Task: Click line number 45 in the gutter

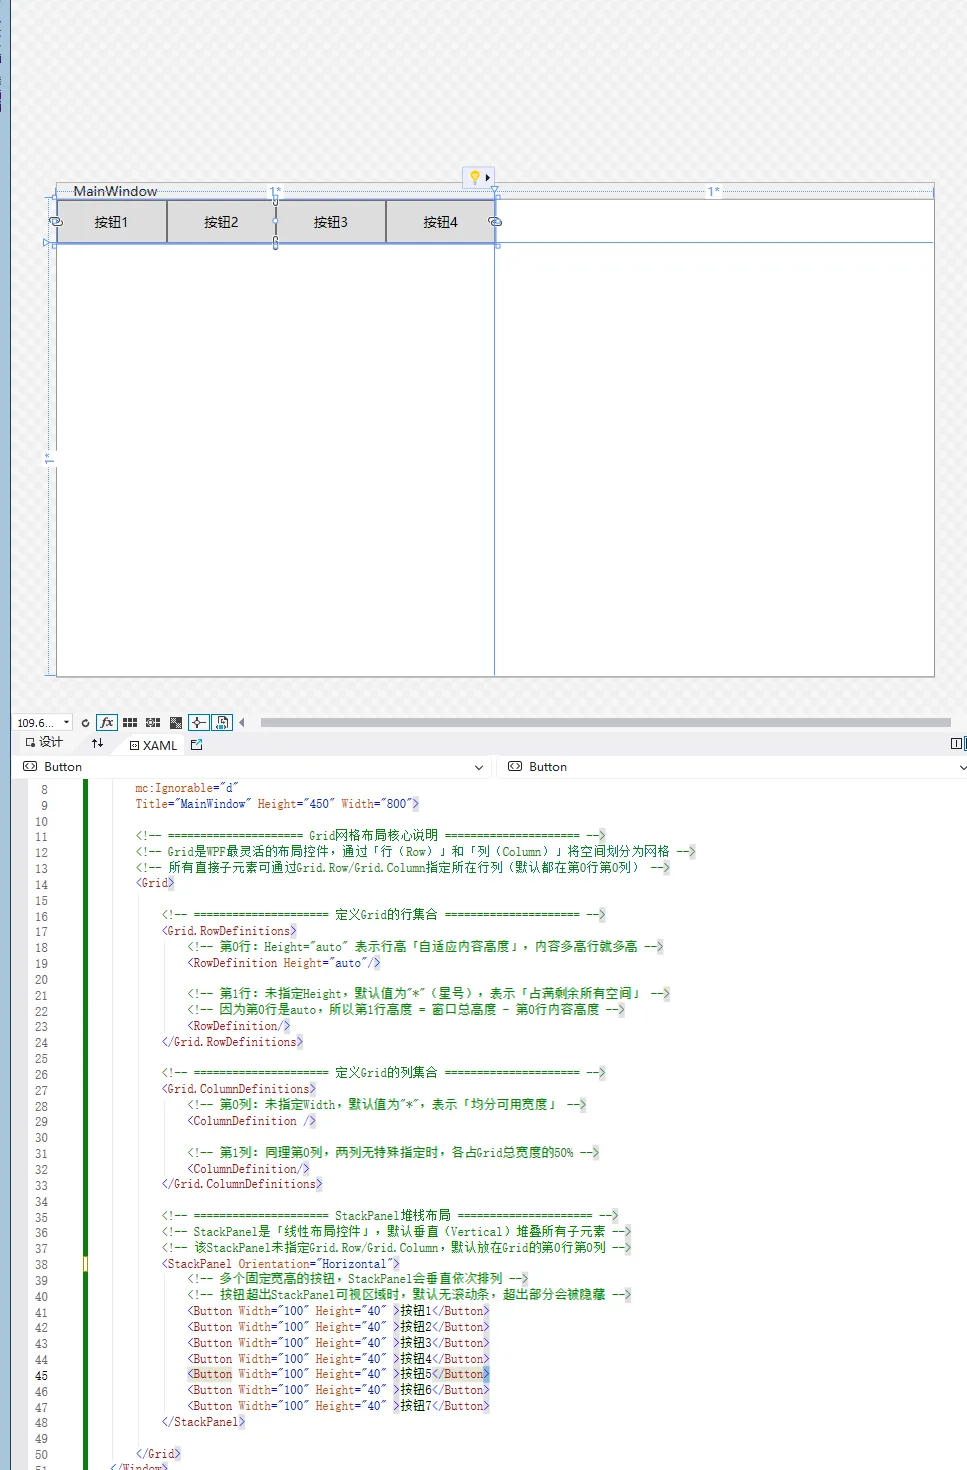Action: pos(41,1376)
